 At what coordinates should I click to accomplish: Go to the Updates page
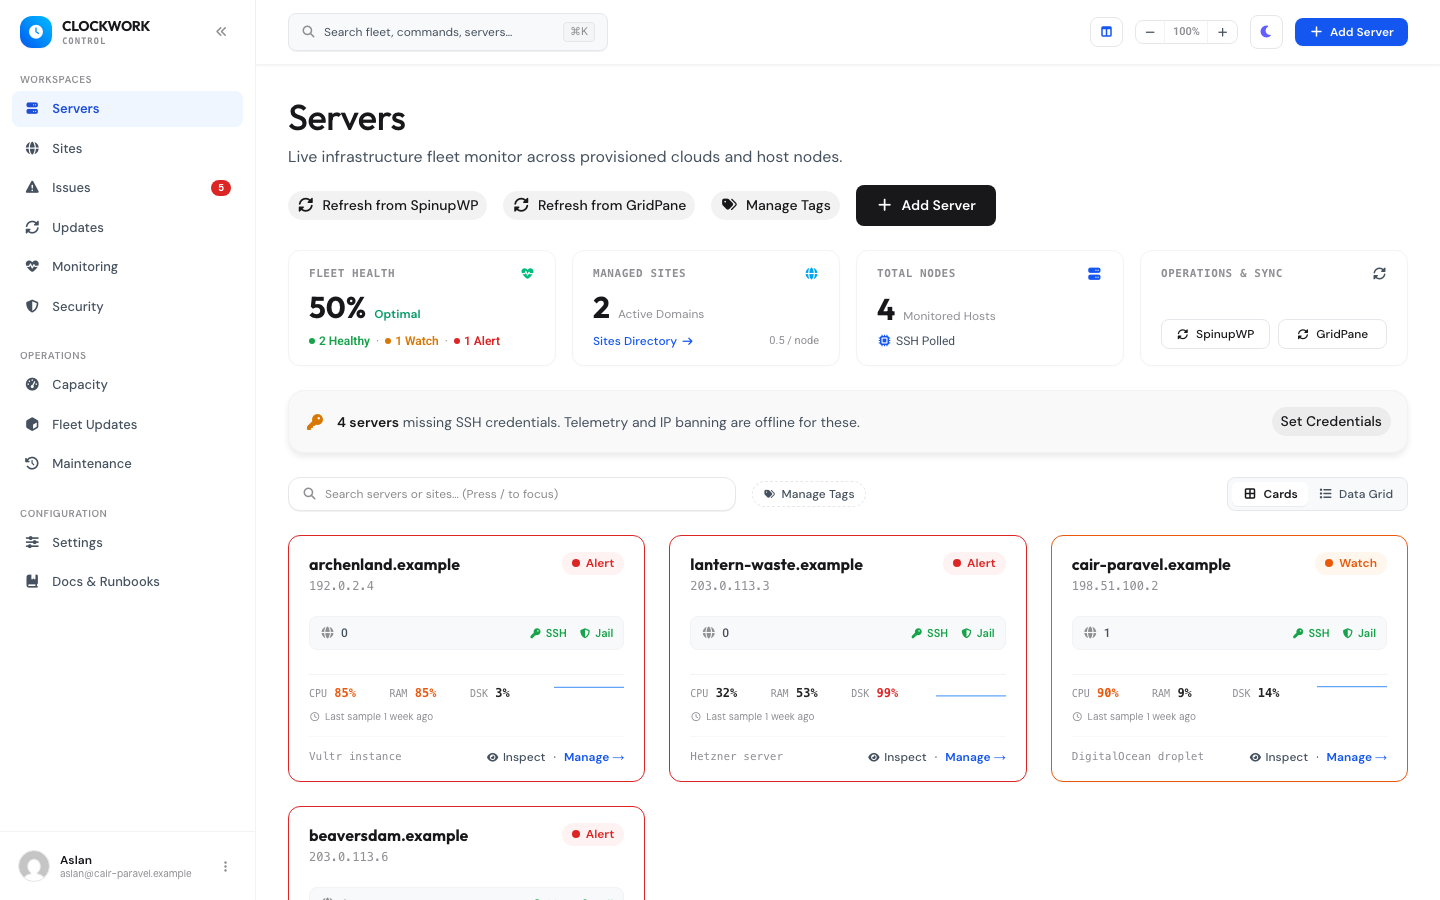127,227
